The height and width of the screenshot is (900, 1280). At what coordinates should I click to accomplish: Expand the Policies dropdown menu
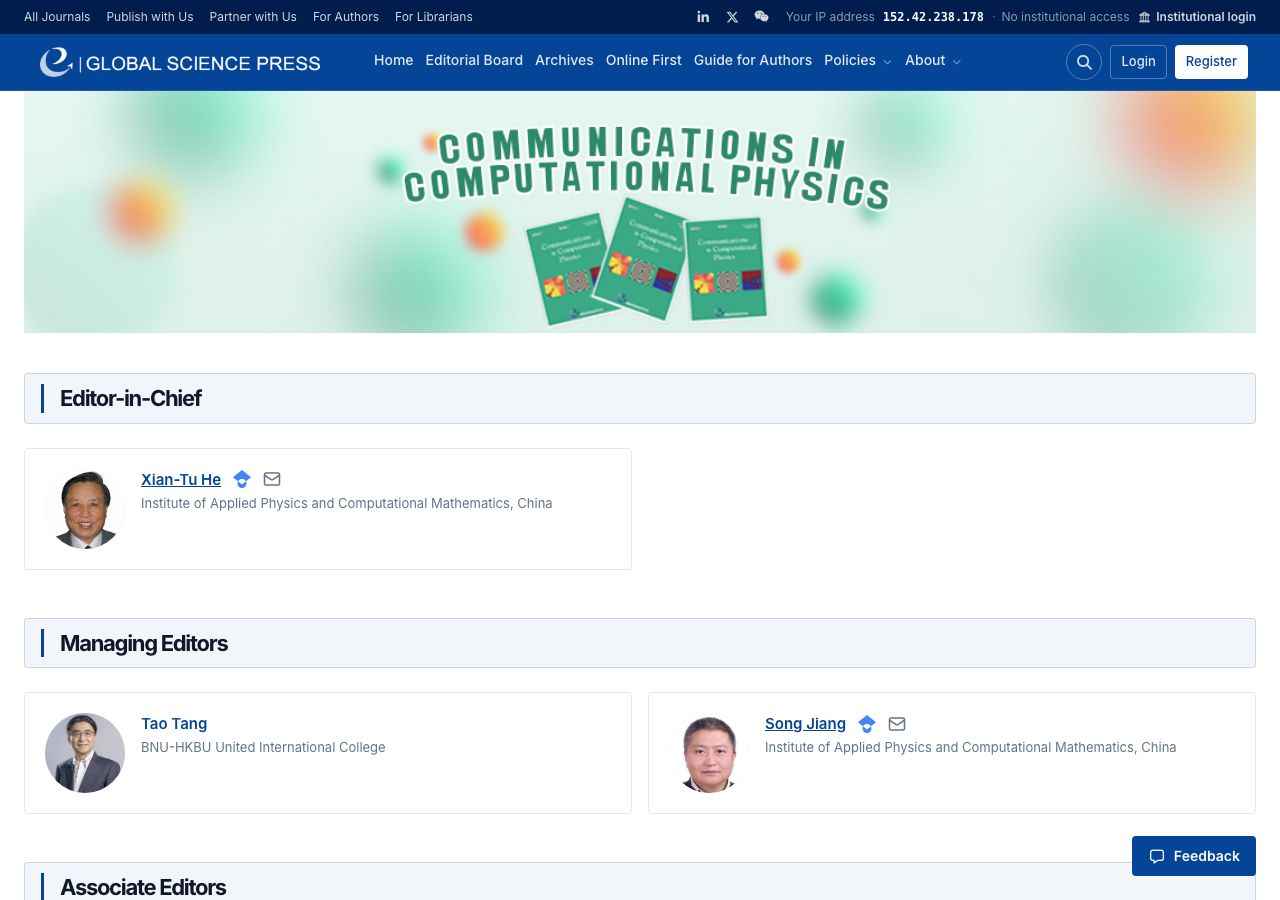(858, 61)
